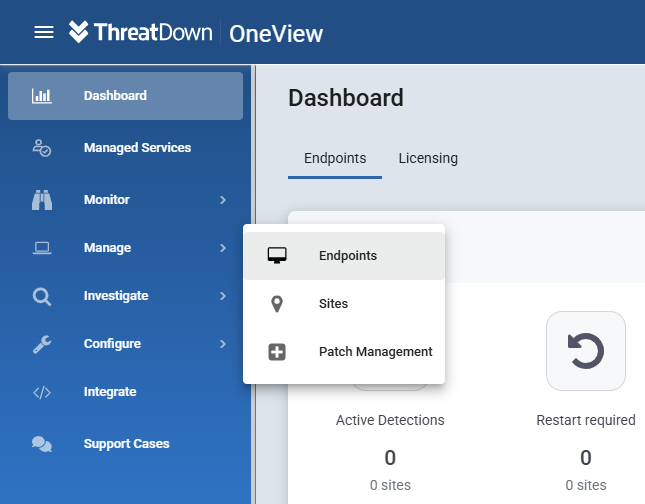Click the Manage sidebar label
The image size is (645, 504).
click(x=107, y=248)
